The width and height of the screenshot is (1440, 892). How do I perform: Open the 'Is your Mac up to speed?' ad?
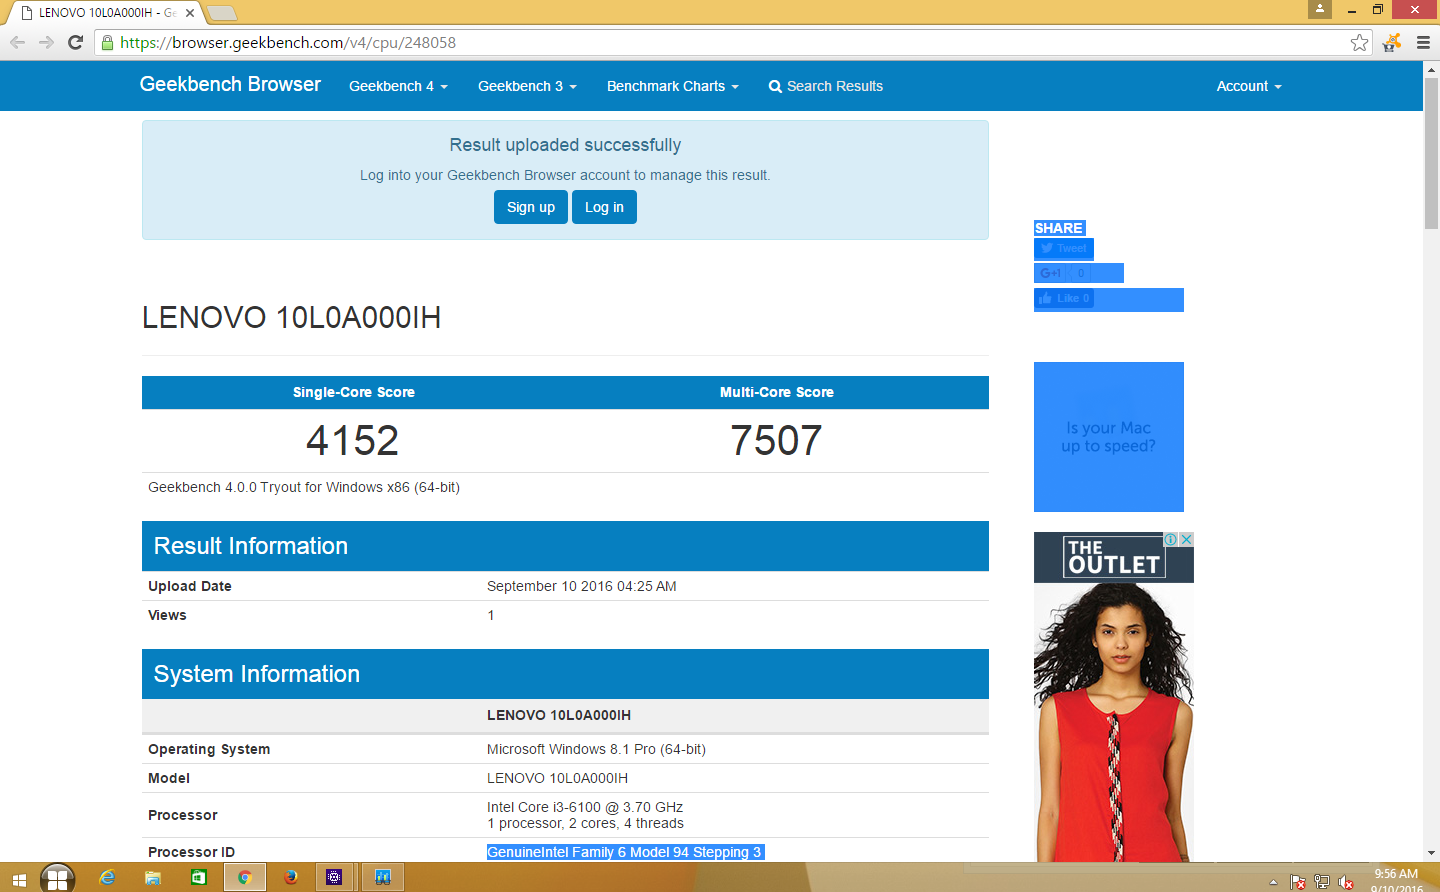tap(1109, 437)
